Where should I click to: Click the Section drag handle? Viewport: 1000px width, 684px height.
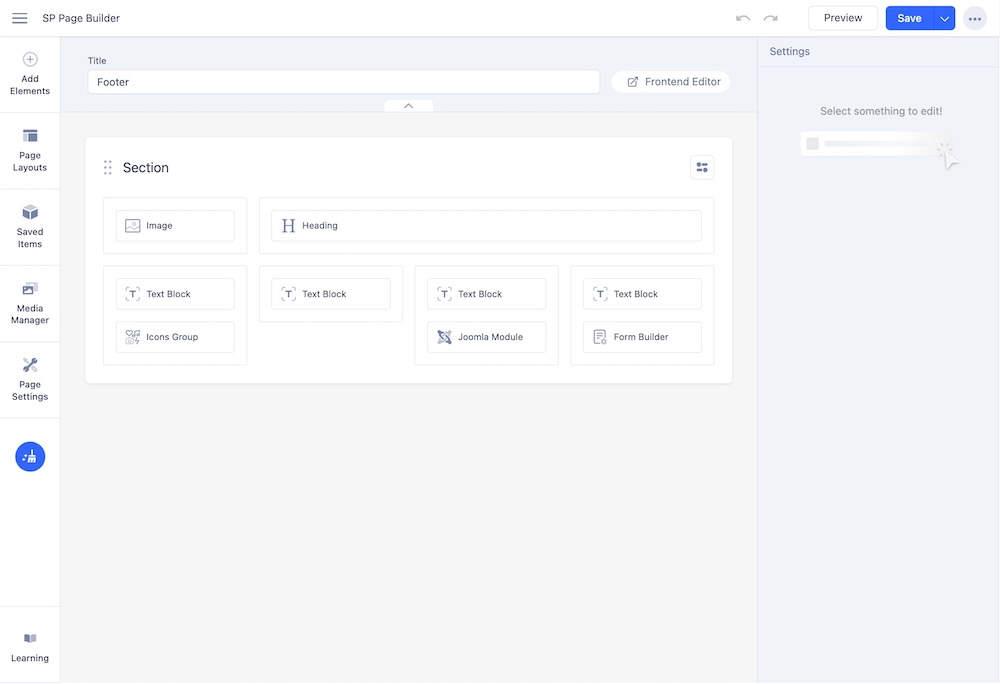tap(108, 168)
